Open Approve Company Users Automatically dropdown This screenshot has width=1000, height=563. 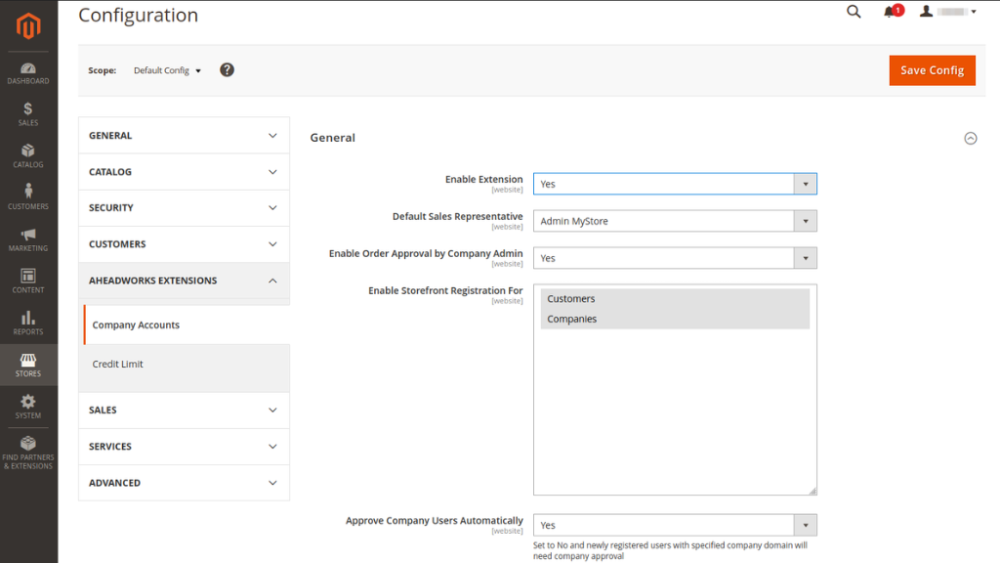click(x=675, y=525)
